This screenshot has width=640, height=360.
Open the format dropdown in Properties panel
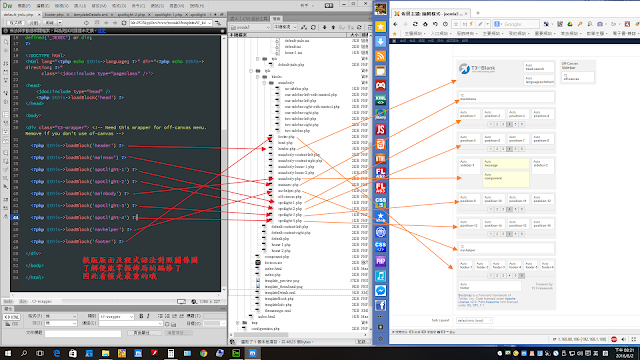(60, 316)
